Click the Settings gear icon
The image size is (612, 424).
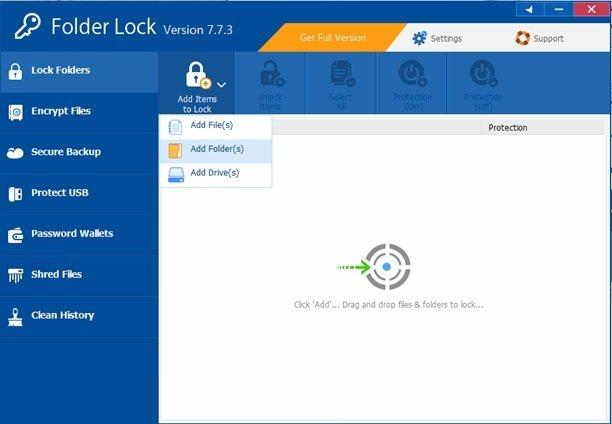point(420,38)
